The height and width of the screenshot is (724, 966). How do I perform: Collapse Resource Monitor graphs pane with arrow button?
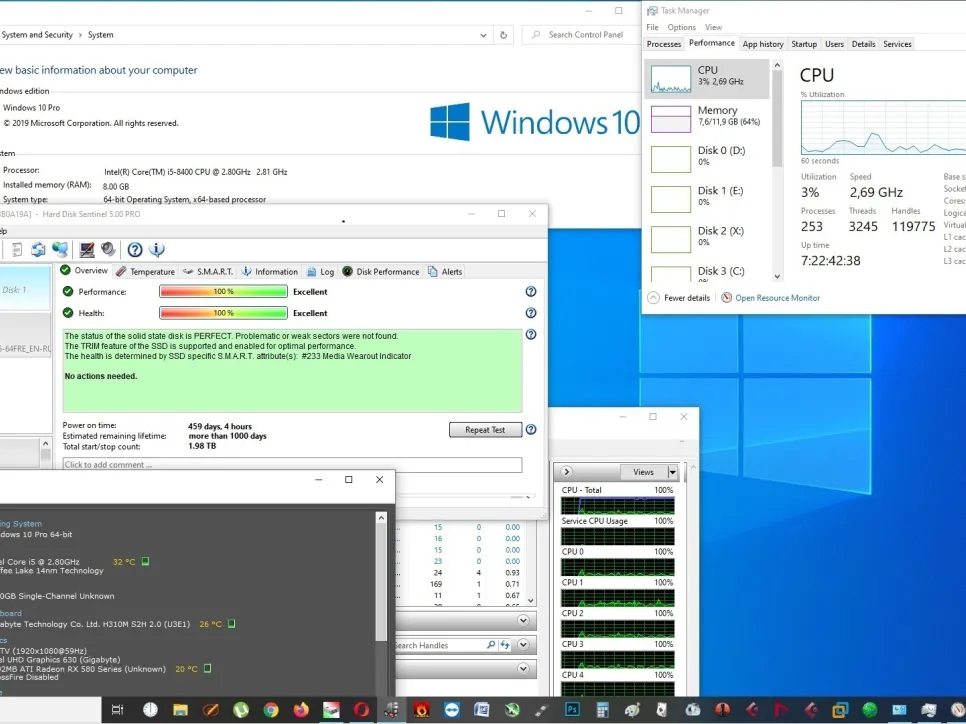tap(567, 472)
